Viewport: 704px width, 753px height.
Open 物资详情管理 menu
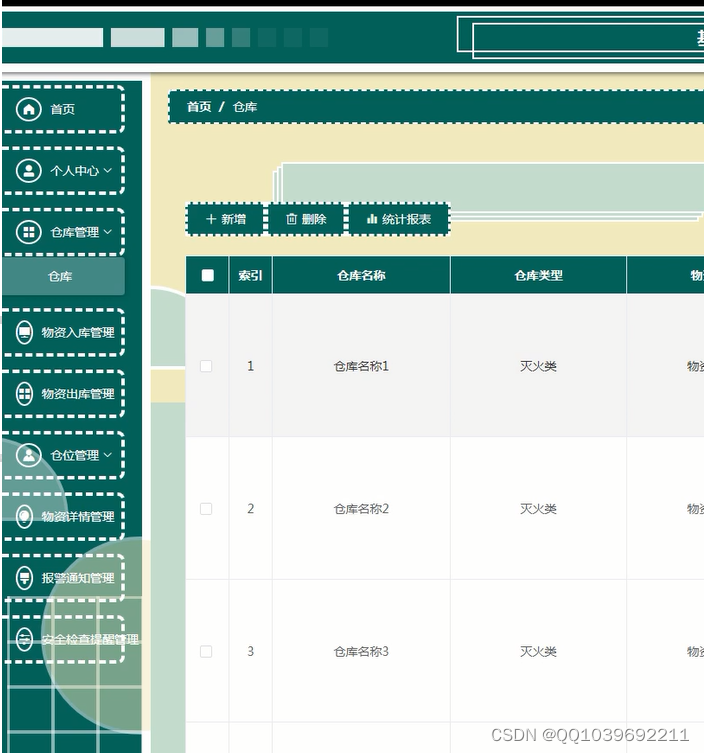click(x=63, y=517)
